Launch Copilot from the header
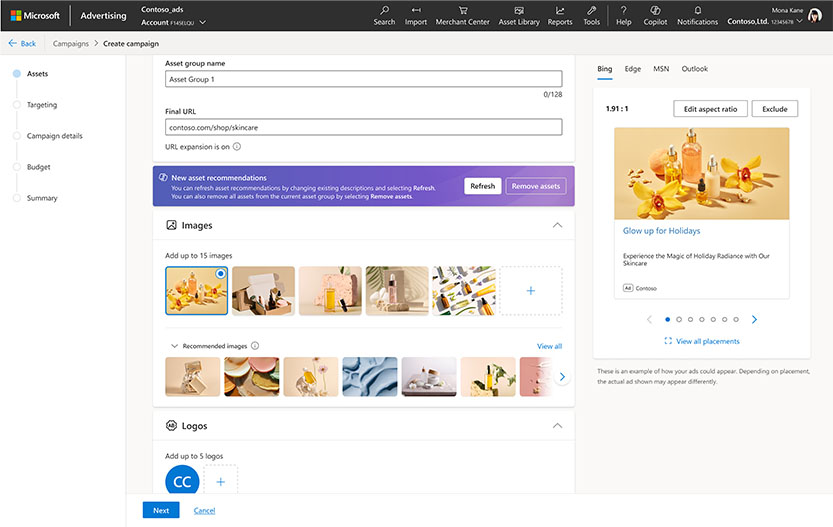The height and width of the screenshot is (527, 833). [x=655, y=15]
